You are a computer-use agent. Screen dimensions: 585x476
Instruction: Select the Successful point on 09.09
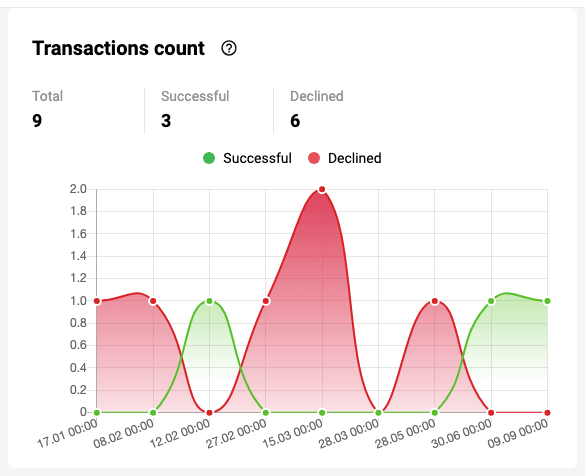point(547,301)
